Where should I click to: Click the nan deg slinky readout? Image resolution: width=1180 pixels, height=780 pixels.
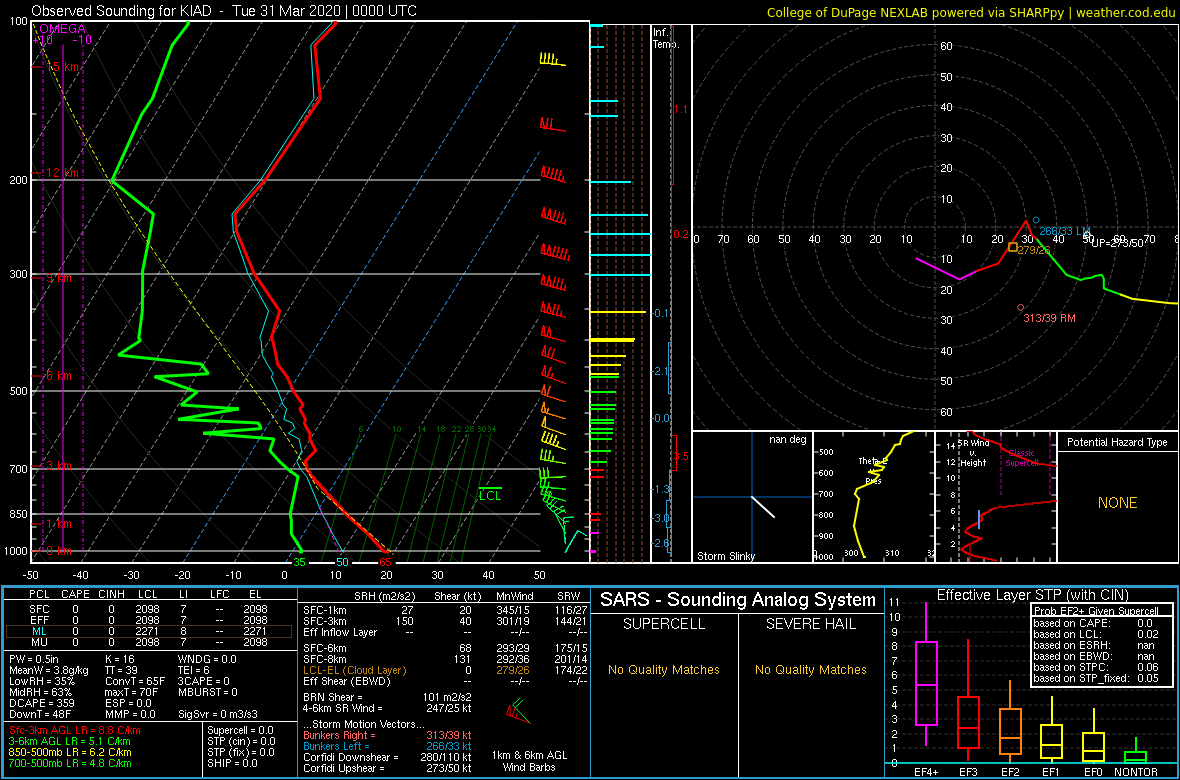pos(788,439)
